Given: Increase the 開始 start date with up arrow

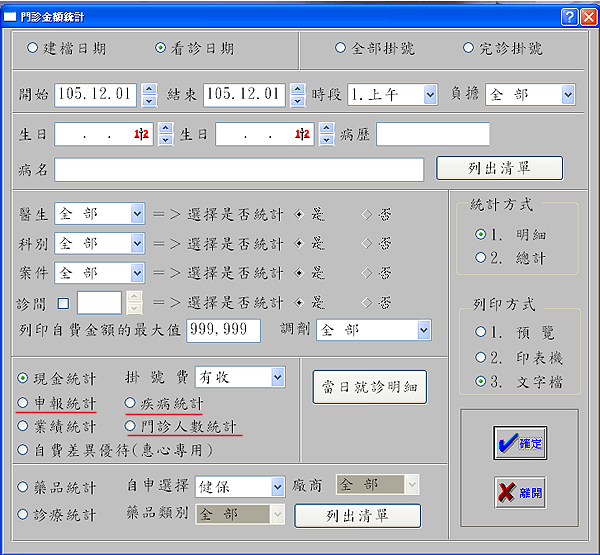Looking at the screenshot, I should pyautogui.click(x=149, y=89).
